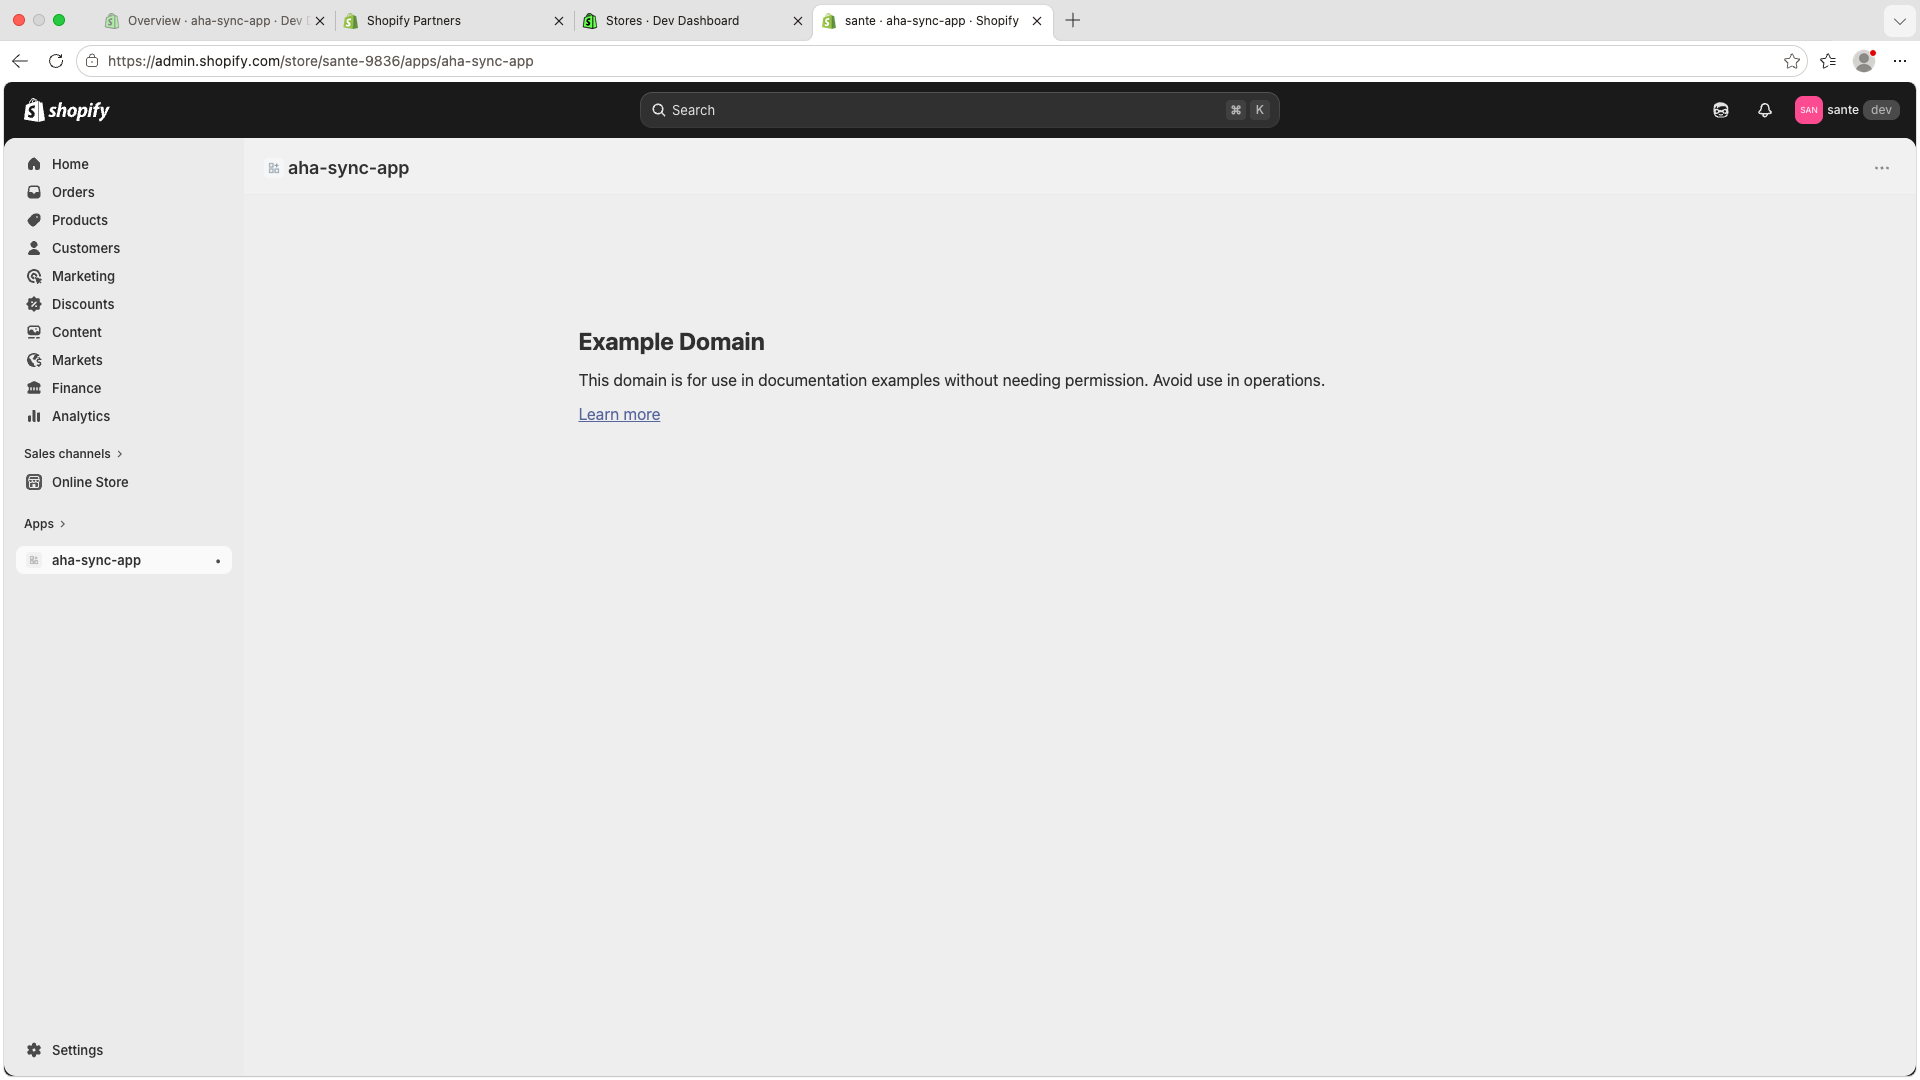Open the app's three-dot more actions menu

pyautogui.click(x=1882, y=168)
